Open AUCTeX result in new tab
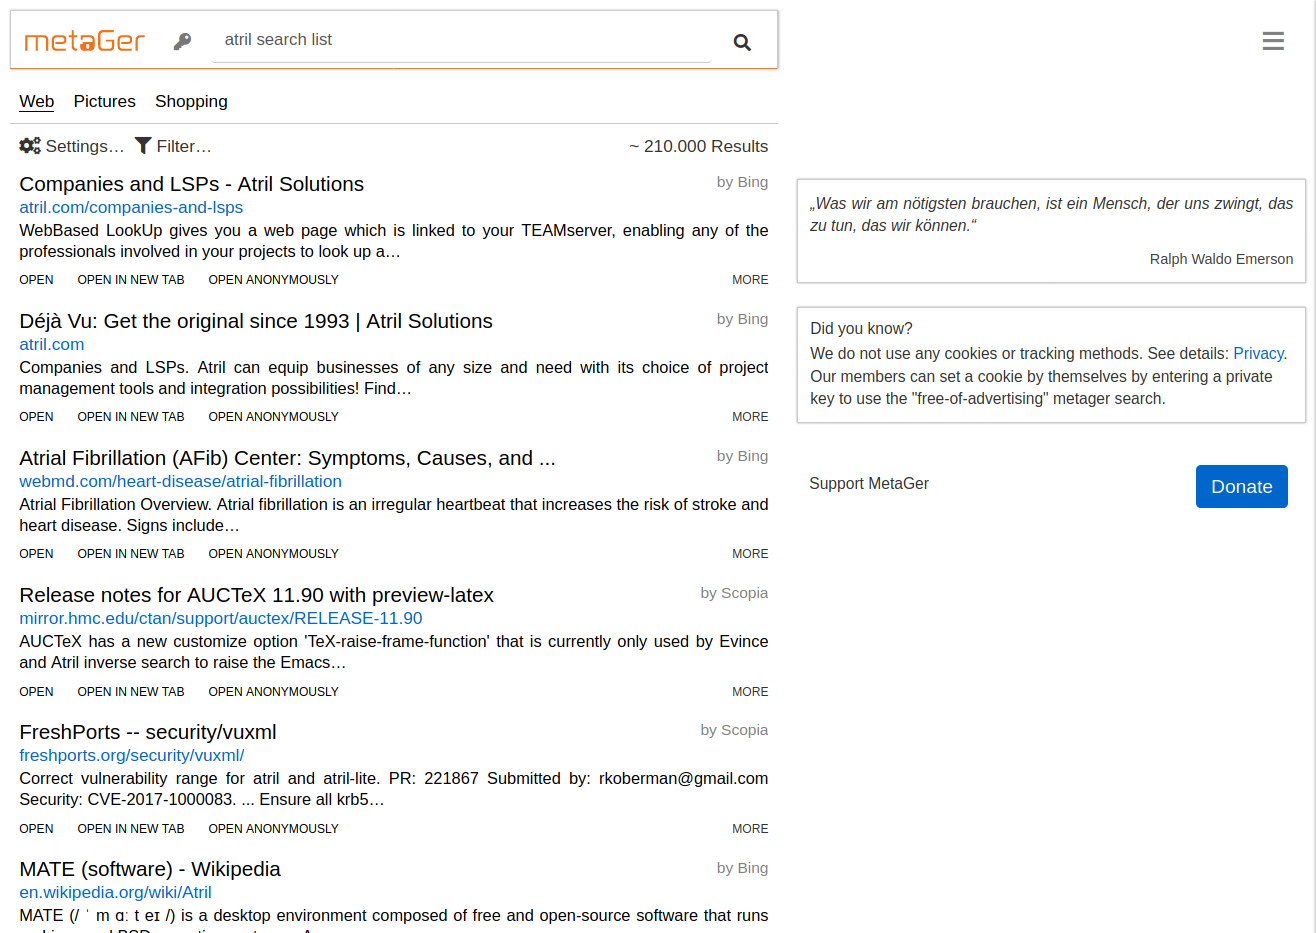This screenshot has height=933, width=1316. point(131,692)
